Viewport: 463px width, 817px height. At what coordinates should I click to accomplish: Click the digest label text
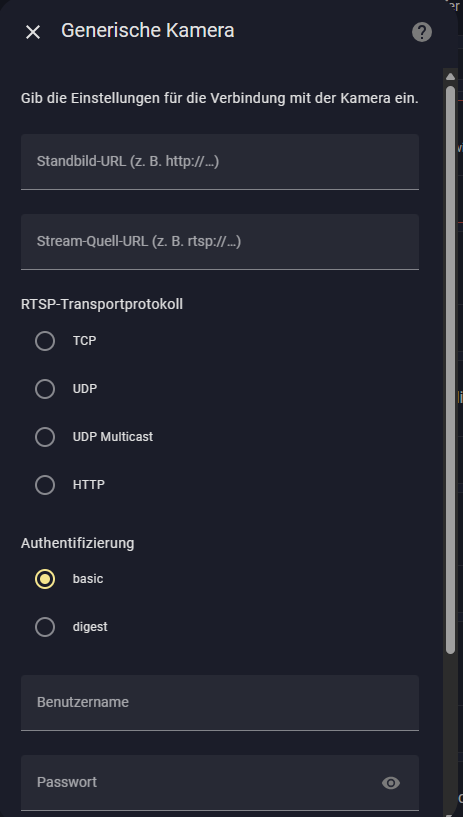(90, 627)
